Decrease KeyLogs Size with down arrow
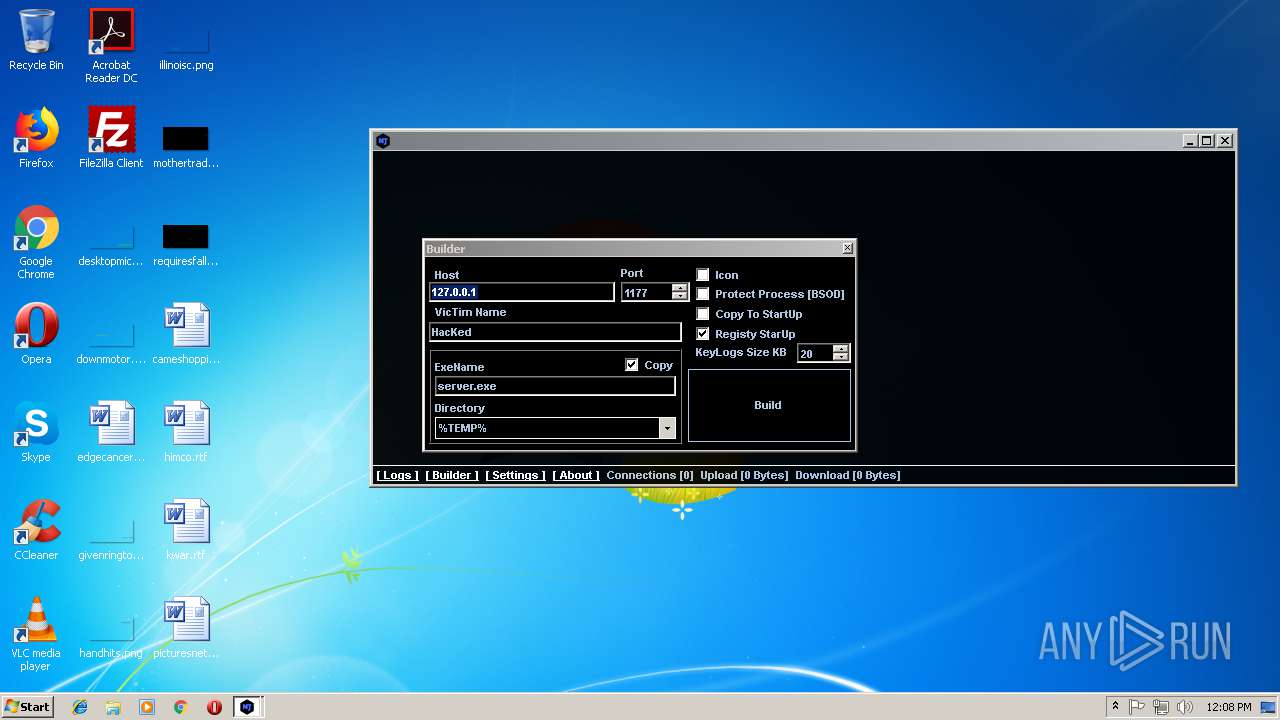Image resolution: width=1280 pixels, height=720 pixels. [x=841, y=357]
